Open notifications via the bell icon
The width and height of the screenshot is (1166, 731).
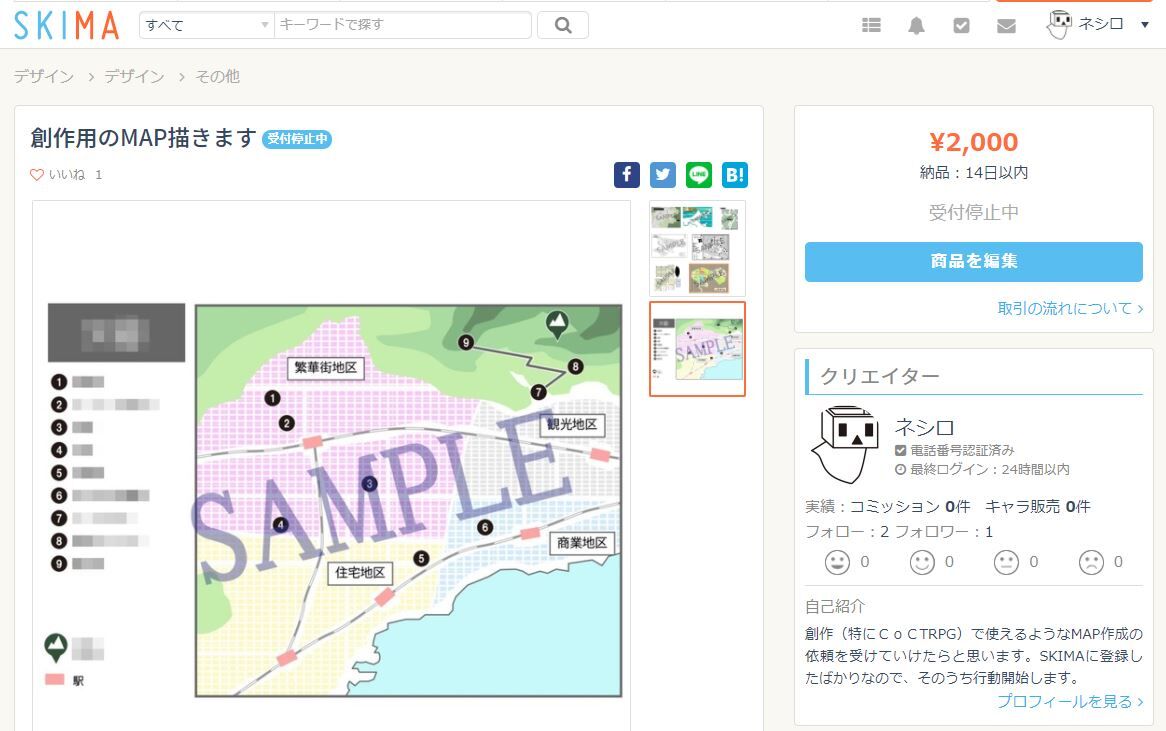(x=916, y=24)
